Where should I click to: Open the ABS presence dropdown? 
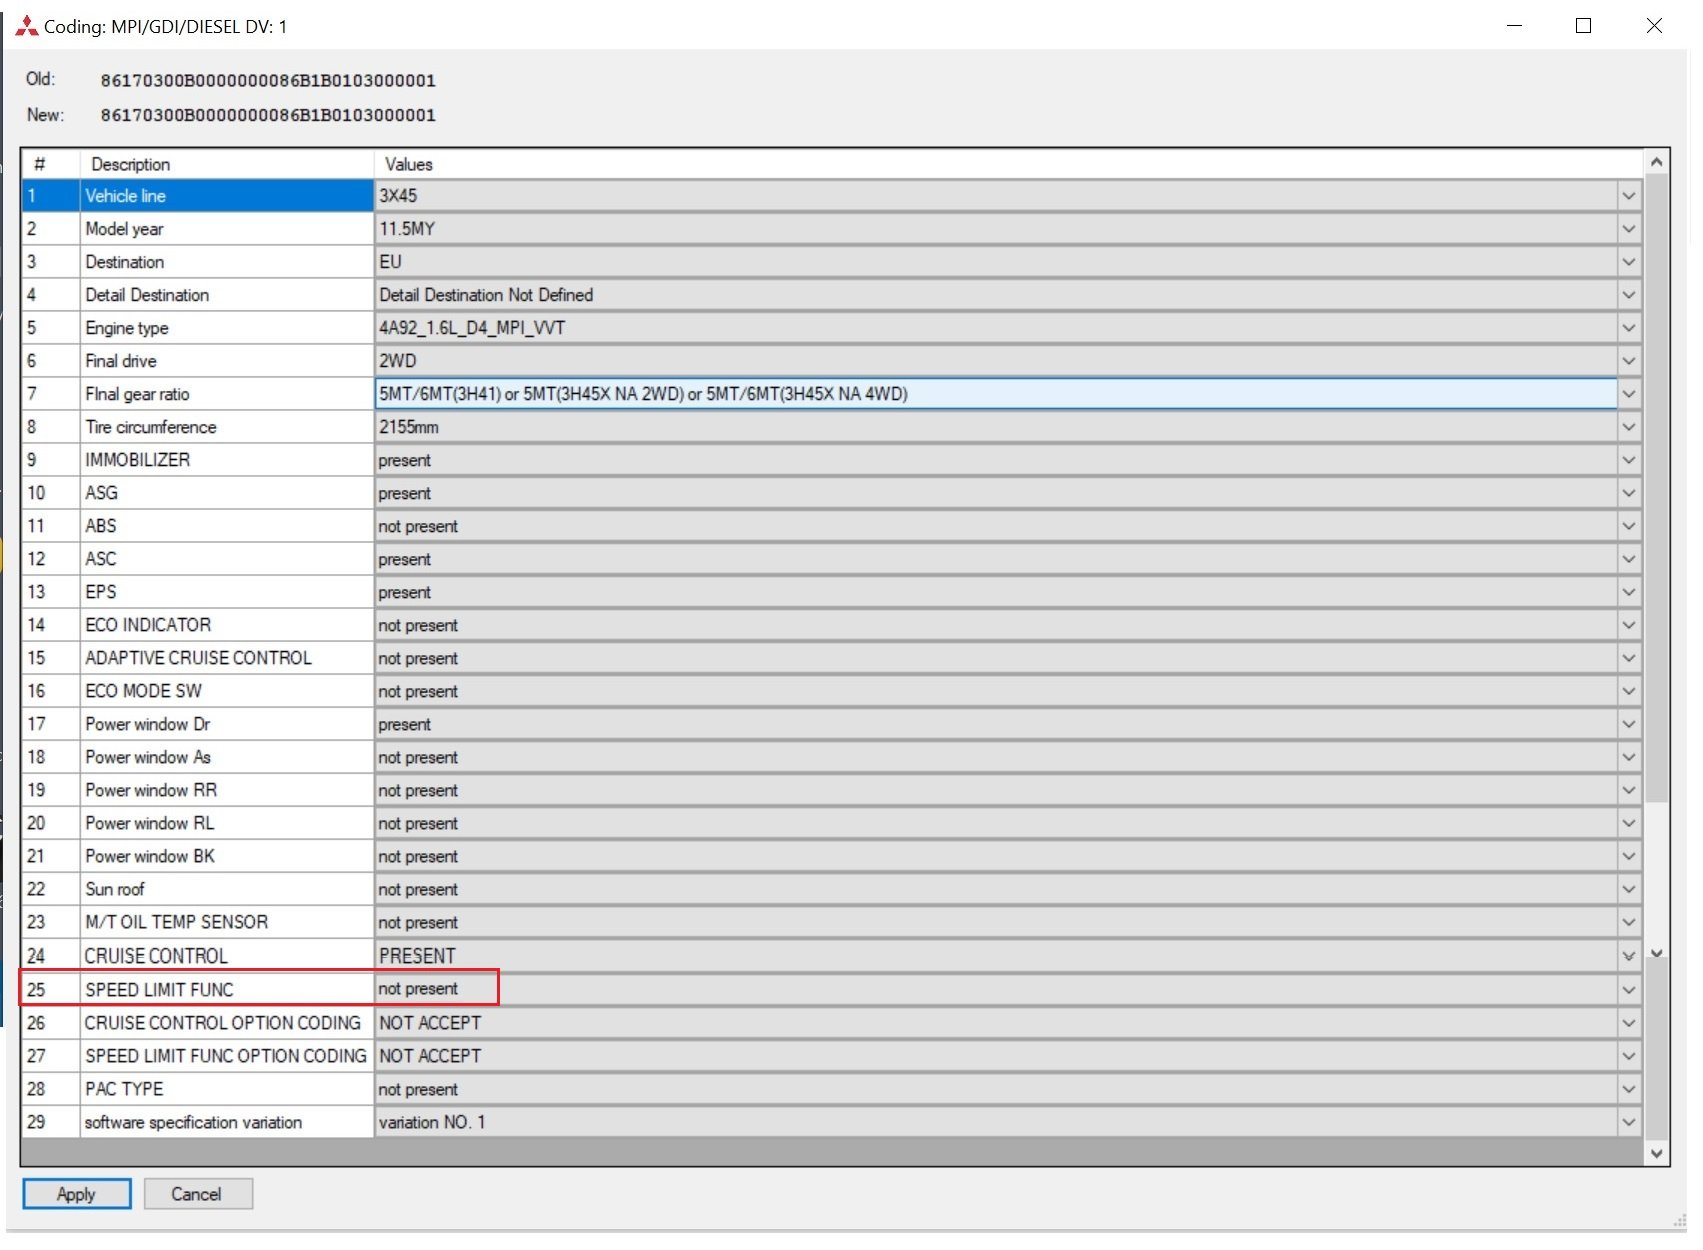point(1628,526)
